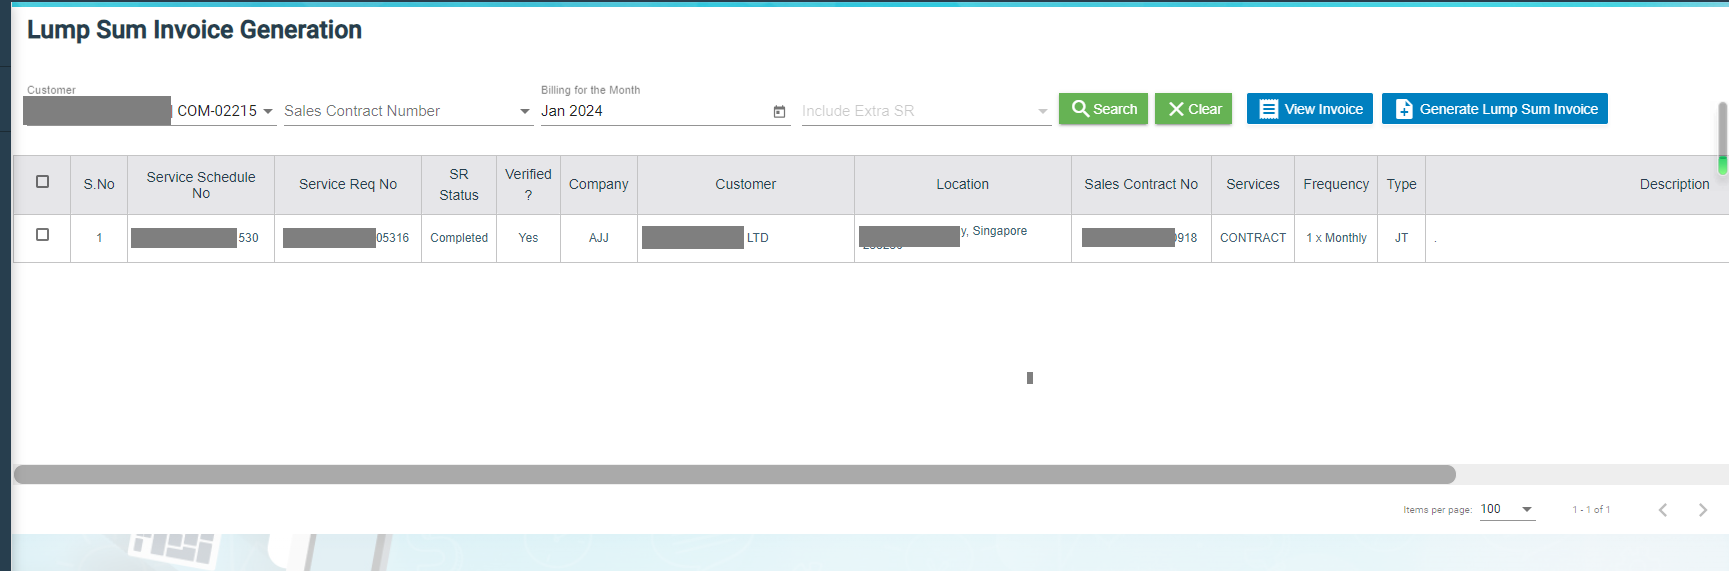Screen dimensions: 1729x571
Task: Tick the select-all checkbox in table header
Action: (42, 182)
